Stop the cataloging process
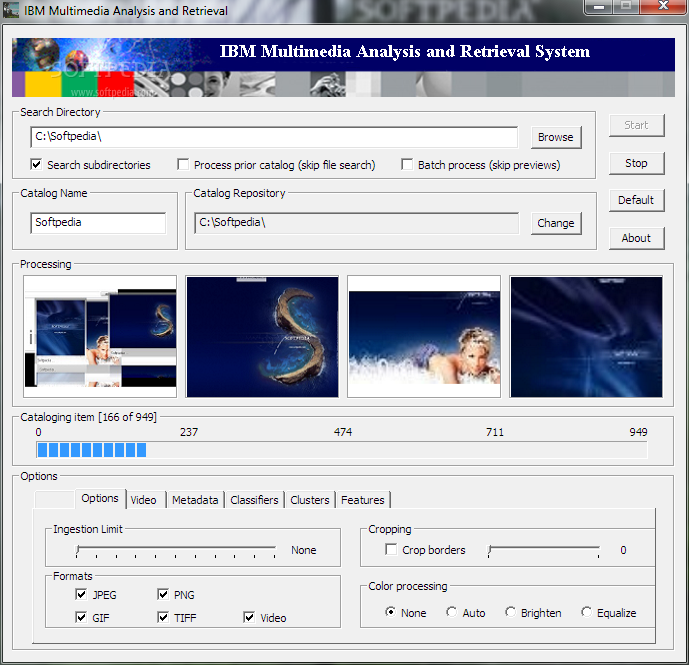The width and height of the screenshot is (689, 665). (x=636, y=163)
